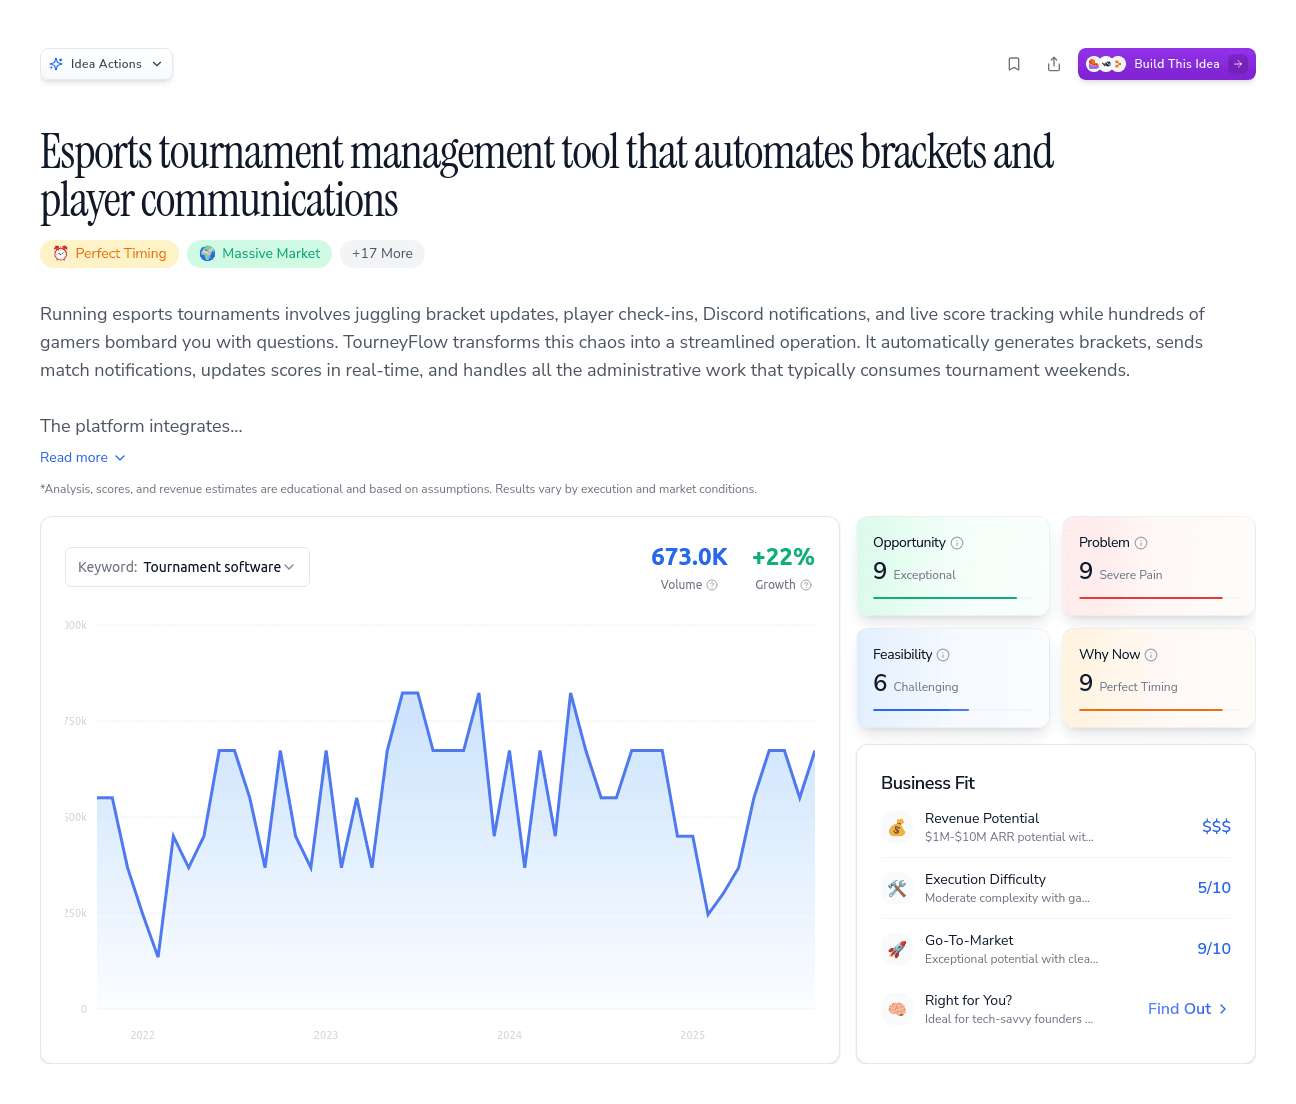This screenshot has height=1104, width=1296.
Task: Open the Idea Actions dropdown
Action: coord(106,63)
